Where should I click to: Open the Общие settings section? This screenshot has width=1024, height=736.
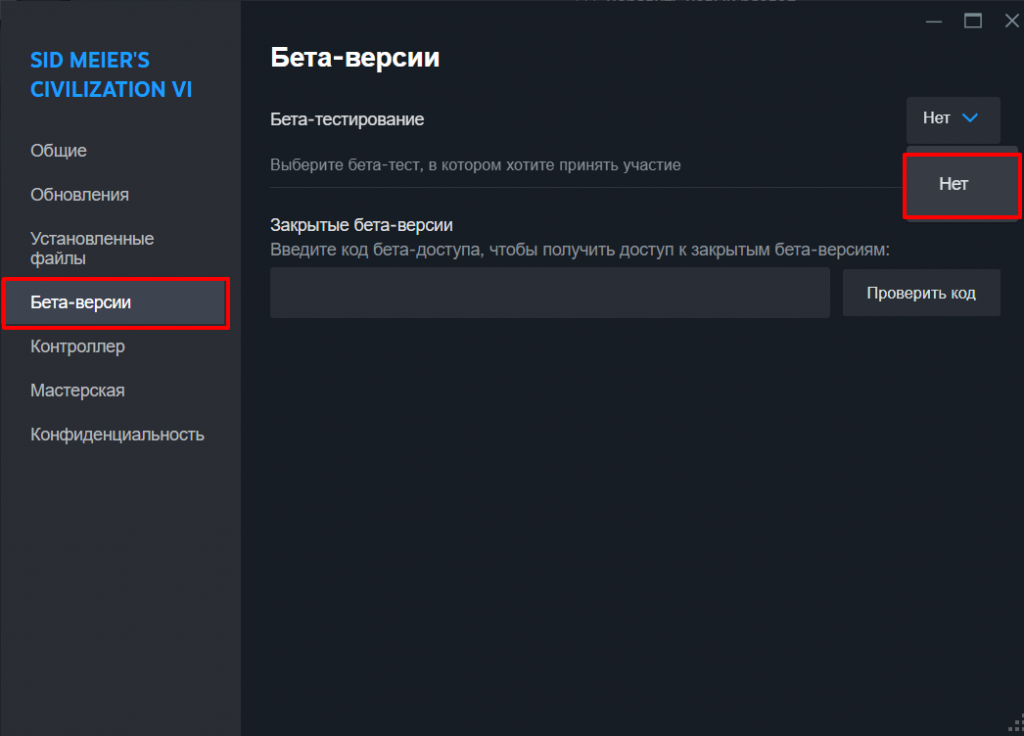tap(58, 151)
